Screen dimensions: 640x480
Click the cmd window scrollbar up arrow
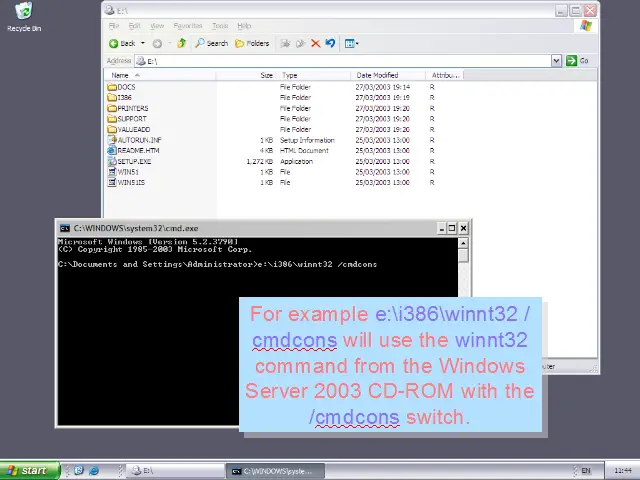pos(463,243)
